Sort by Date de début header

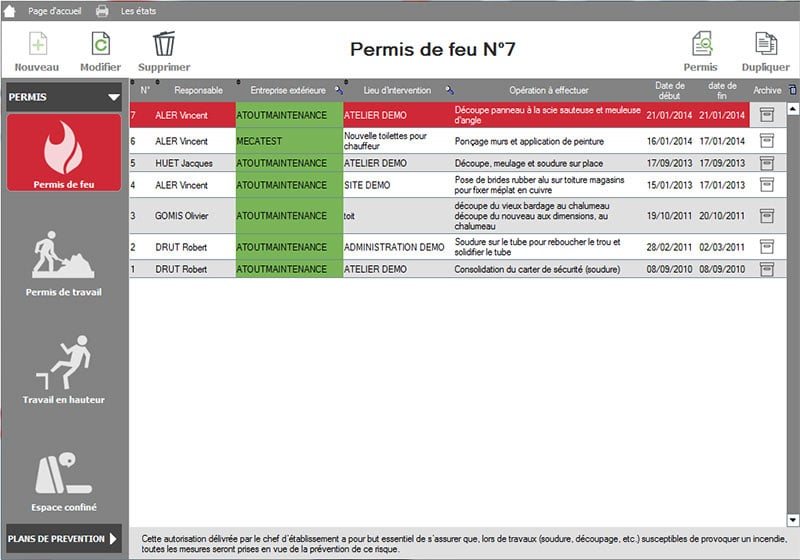670,90
